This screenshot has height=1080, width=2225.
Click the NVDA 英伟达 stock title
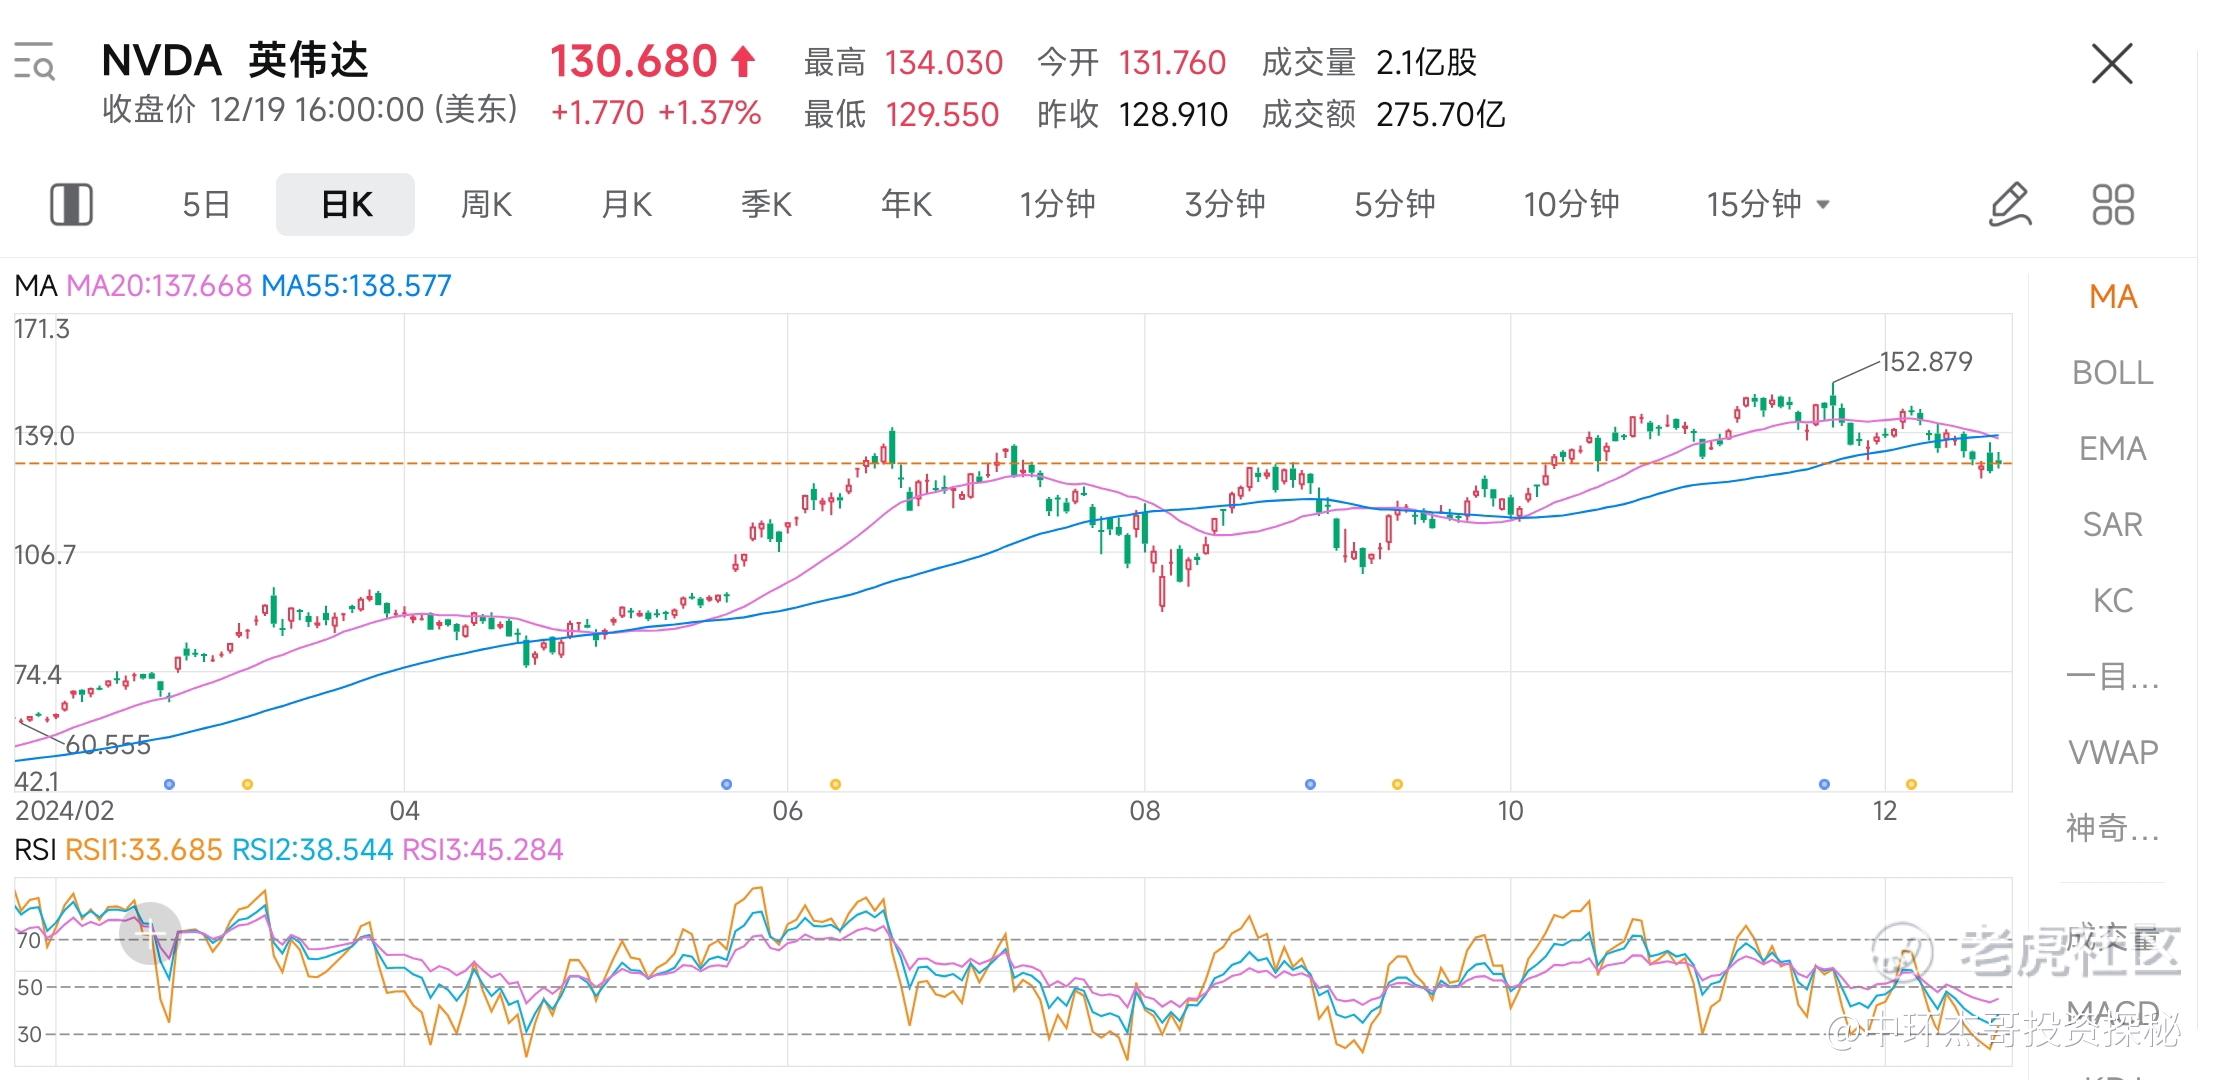point(235,61)
